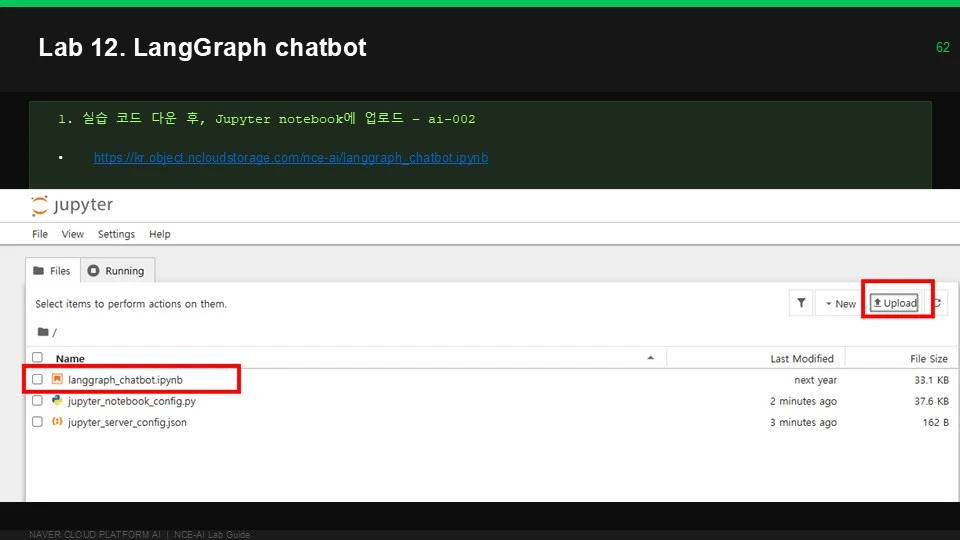The width and height of the screenshot is (960, 540).
Task: Check the box for jupyter_notebook_config.py
Action: pos(37,400)
